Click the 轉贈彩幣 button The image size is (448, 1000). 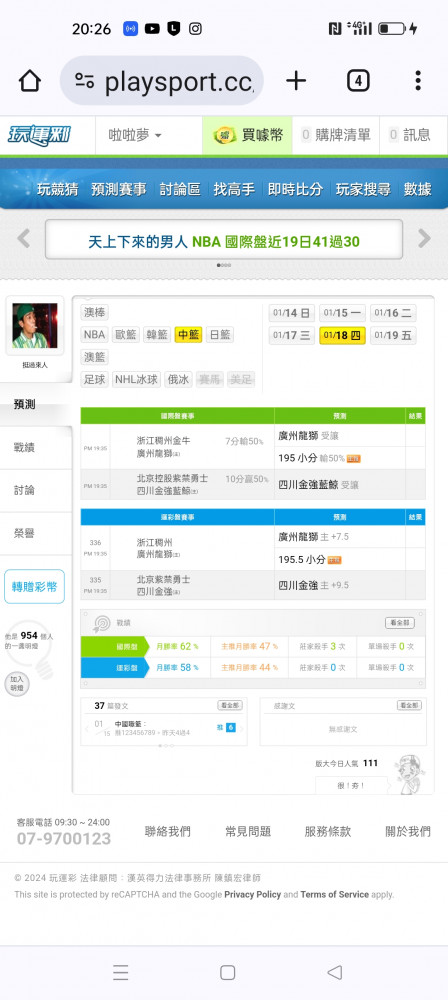(x=34, y=587)
